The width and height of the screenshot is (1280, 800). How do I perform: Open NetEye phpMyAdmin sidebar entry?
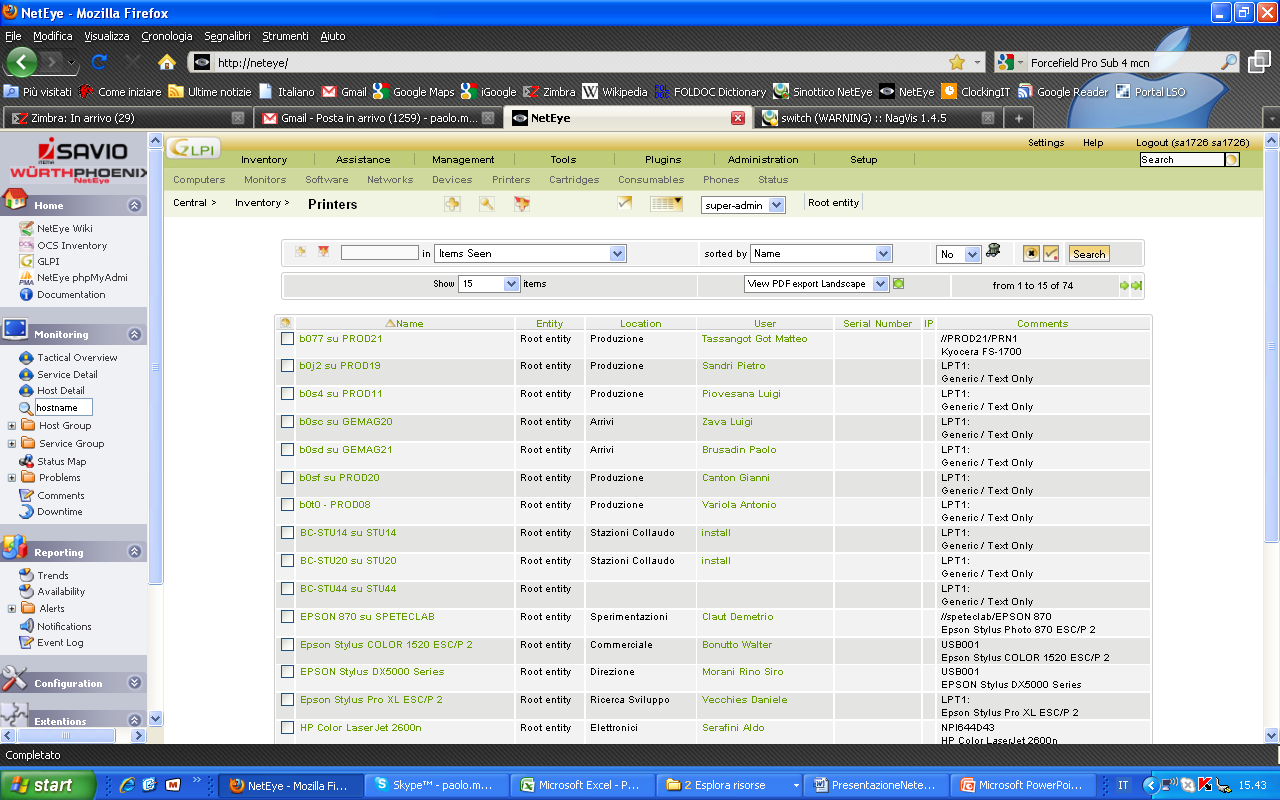click(x=82, y=278)
